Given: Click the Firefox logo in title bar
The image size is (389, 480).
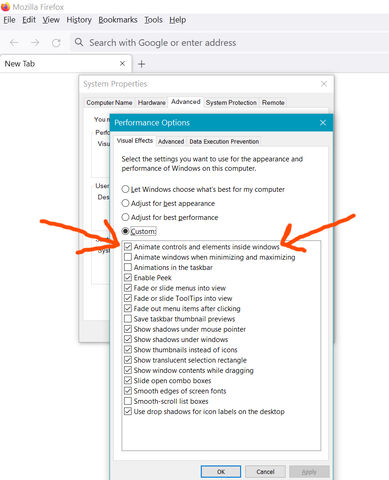Looking at the screenshot, I should tap(5, 6).
